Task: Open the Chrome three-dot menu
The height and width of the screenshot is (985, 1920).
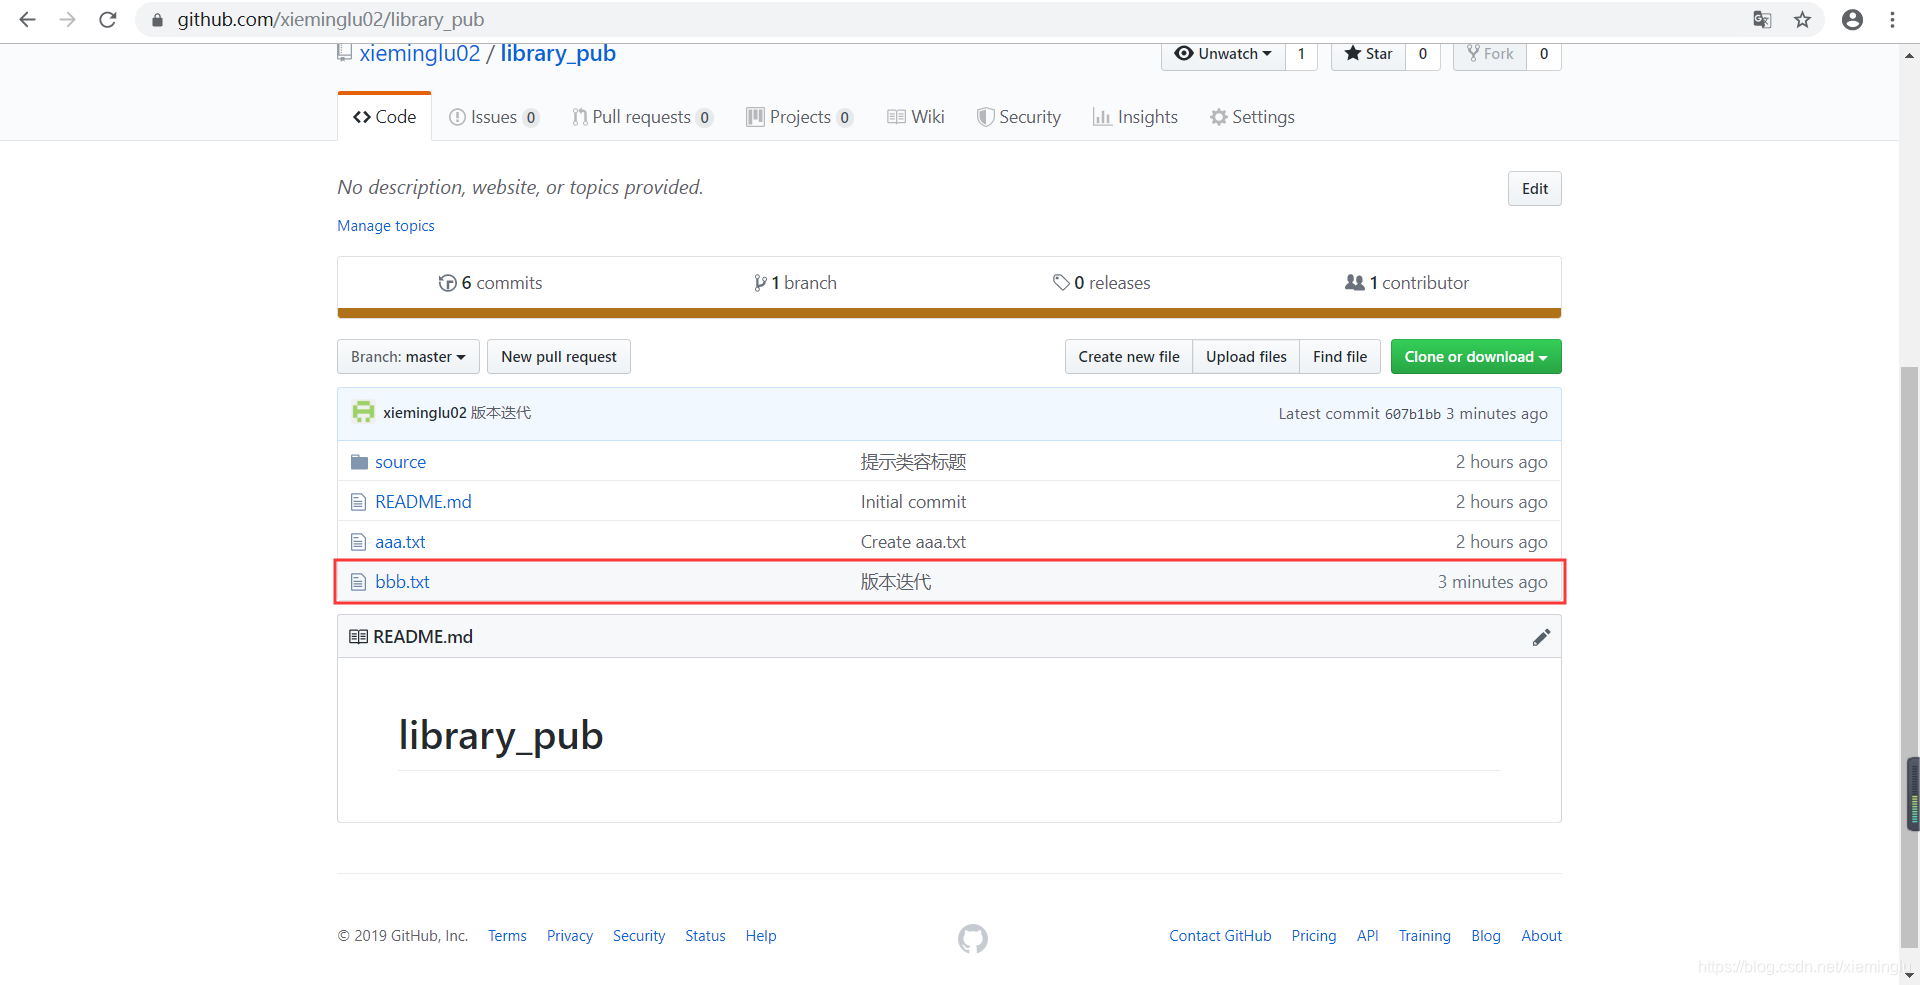Action: (x=1892, y=20)
